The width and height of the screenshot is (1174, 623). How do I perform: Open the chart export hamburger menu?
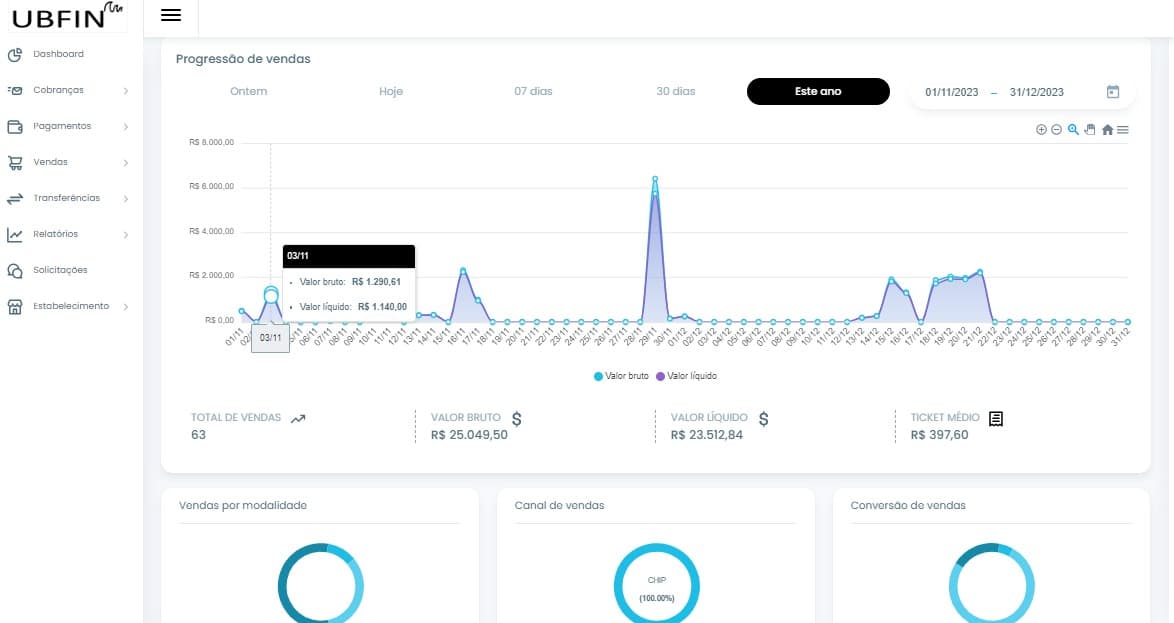1123,130
